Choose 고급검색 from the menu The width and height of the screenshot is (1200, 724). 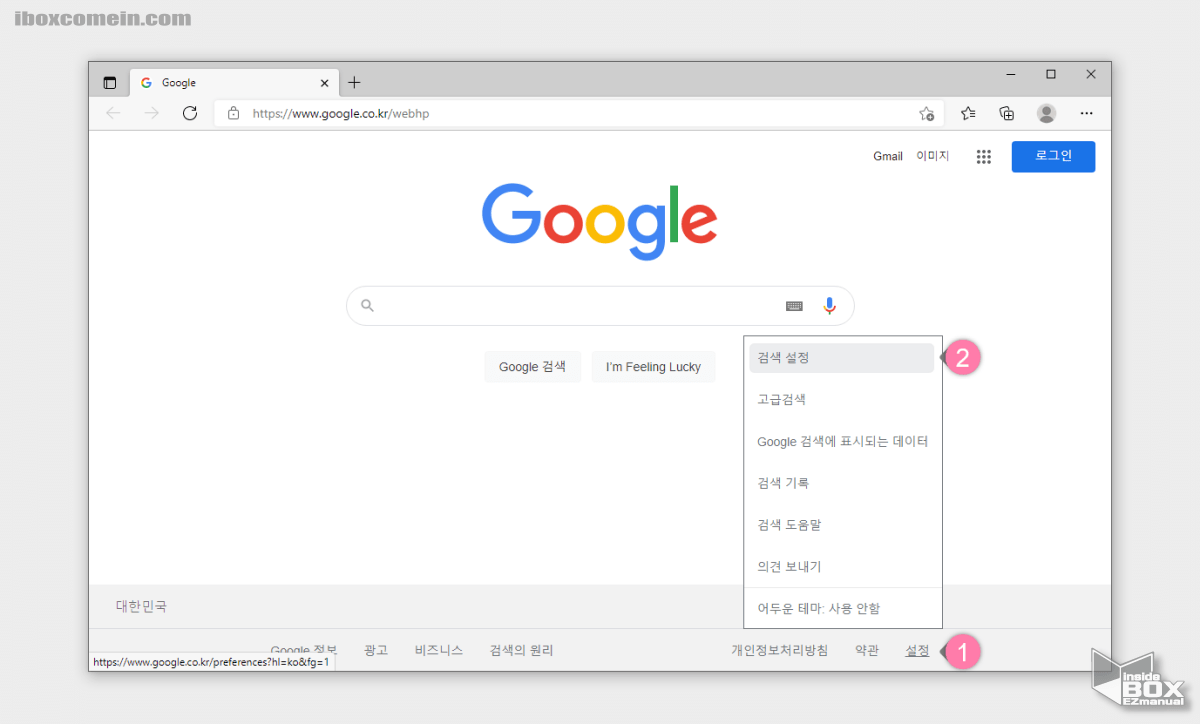click(843, 400)
